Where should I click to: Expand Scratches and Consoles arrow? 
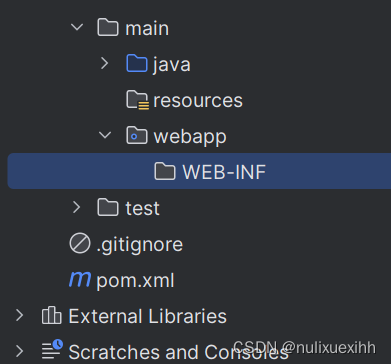[20, 351]
